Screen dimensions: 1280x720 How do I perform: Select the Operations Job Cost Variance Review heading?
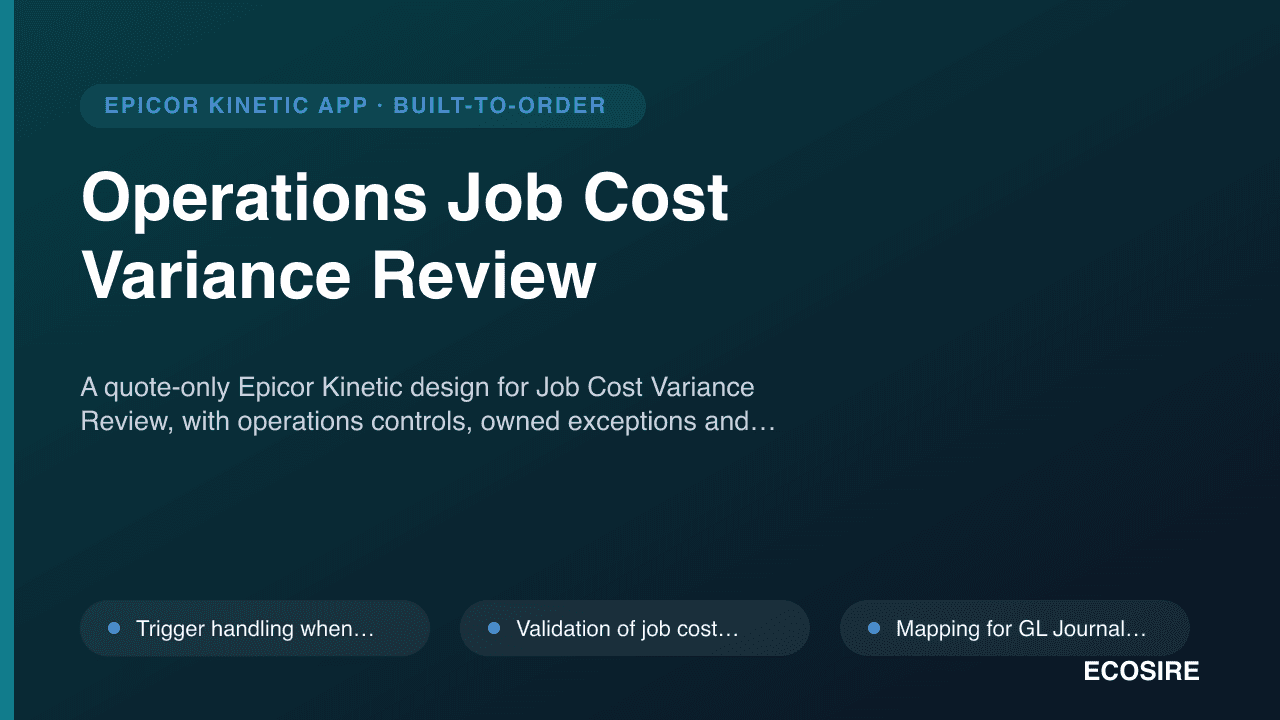pyautogui.click(x=405, y=237)
